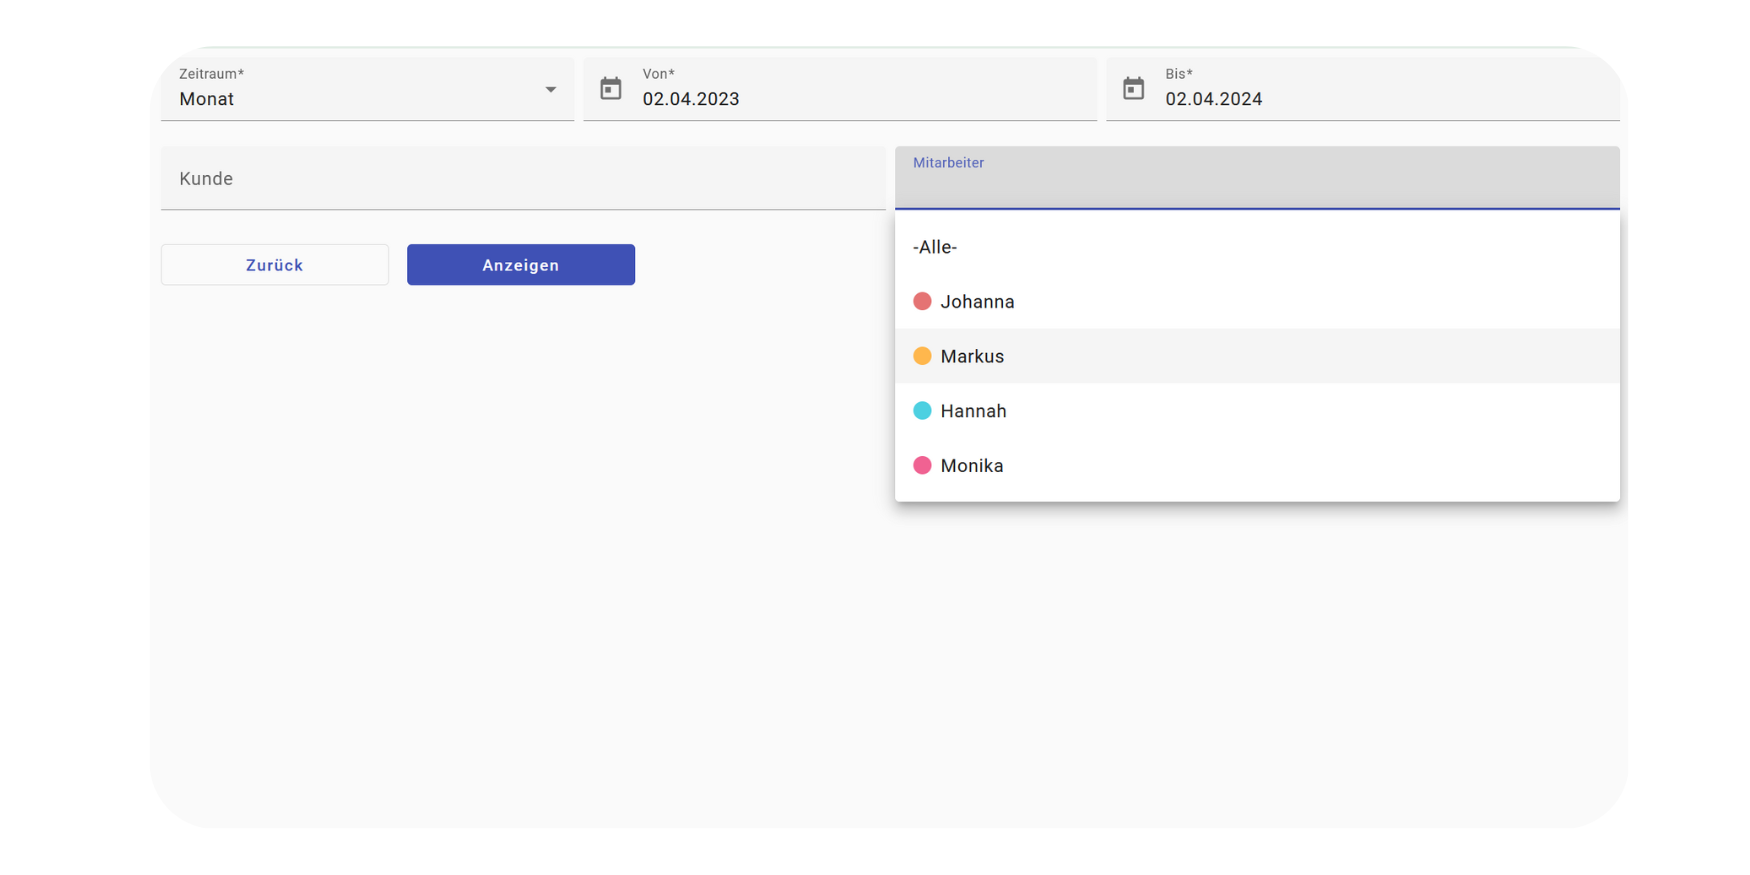Screen dimensions: 1750x875
Task: Expand the Zeitraum dropdown arrow
Action: coord(550,90)
